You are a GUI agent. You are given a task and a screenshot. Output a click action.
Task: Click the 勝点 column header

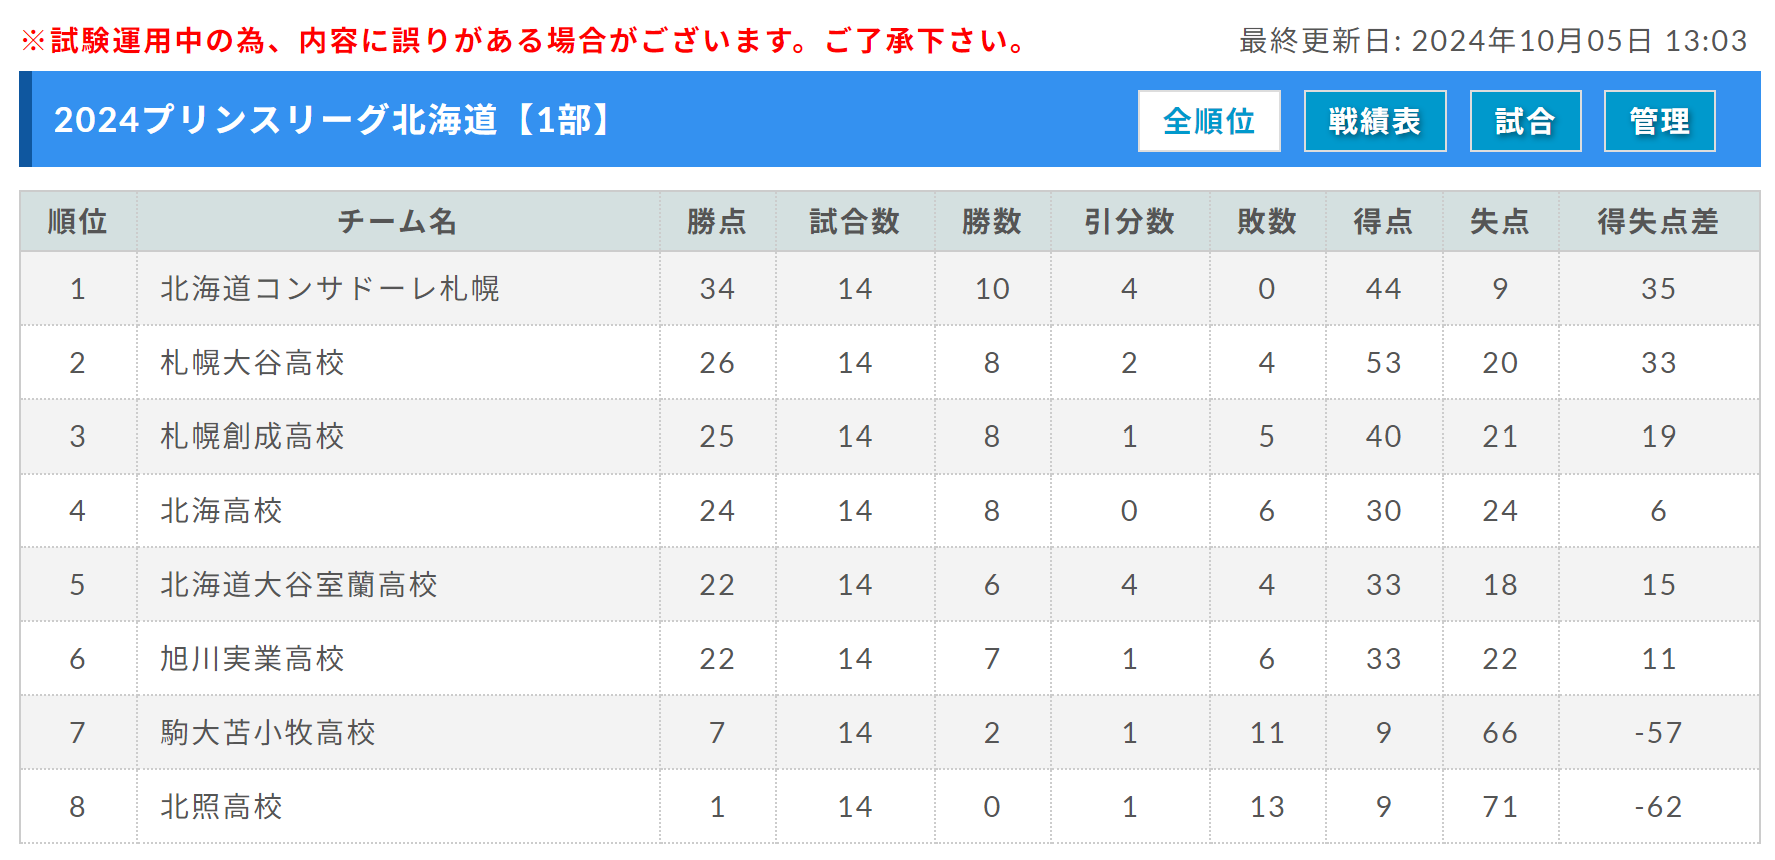coord(717,222)
